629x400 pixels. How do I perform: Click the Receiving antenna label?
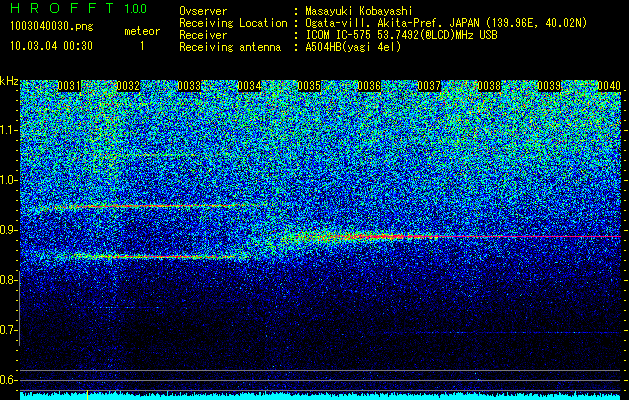[230, 47]
